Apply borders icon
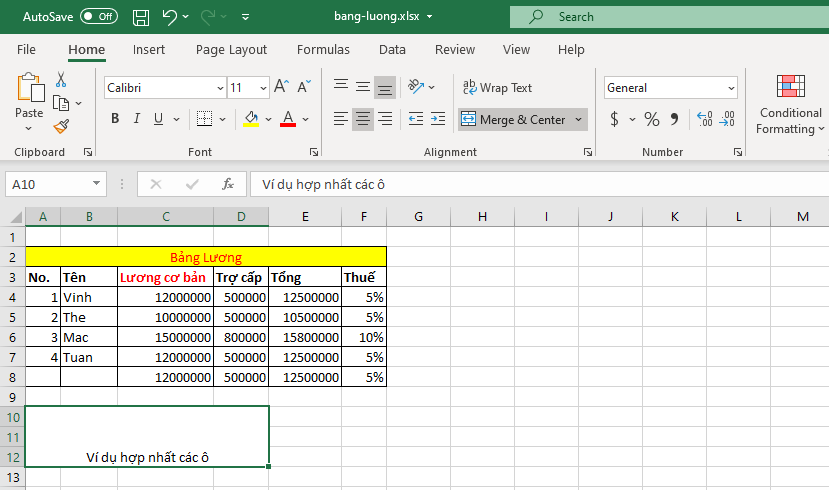This screenshot has height=490, width=829. coord(205,118)
